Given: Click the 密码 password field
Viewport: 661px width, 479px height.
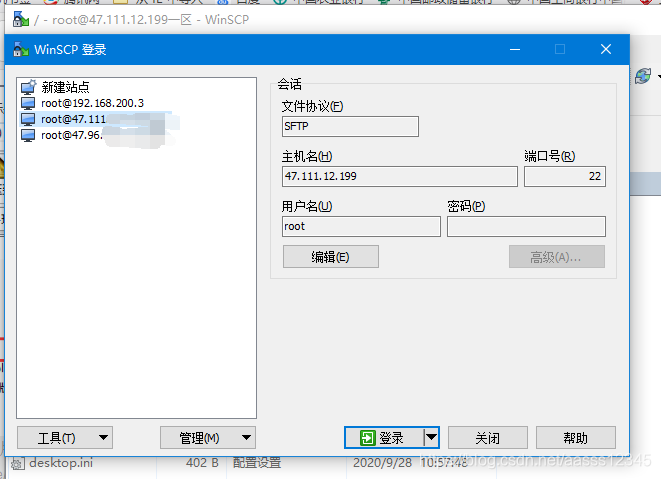Looking at the screenshot, I should [527, 226].
